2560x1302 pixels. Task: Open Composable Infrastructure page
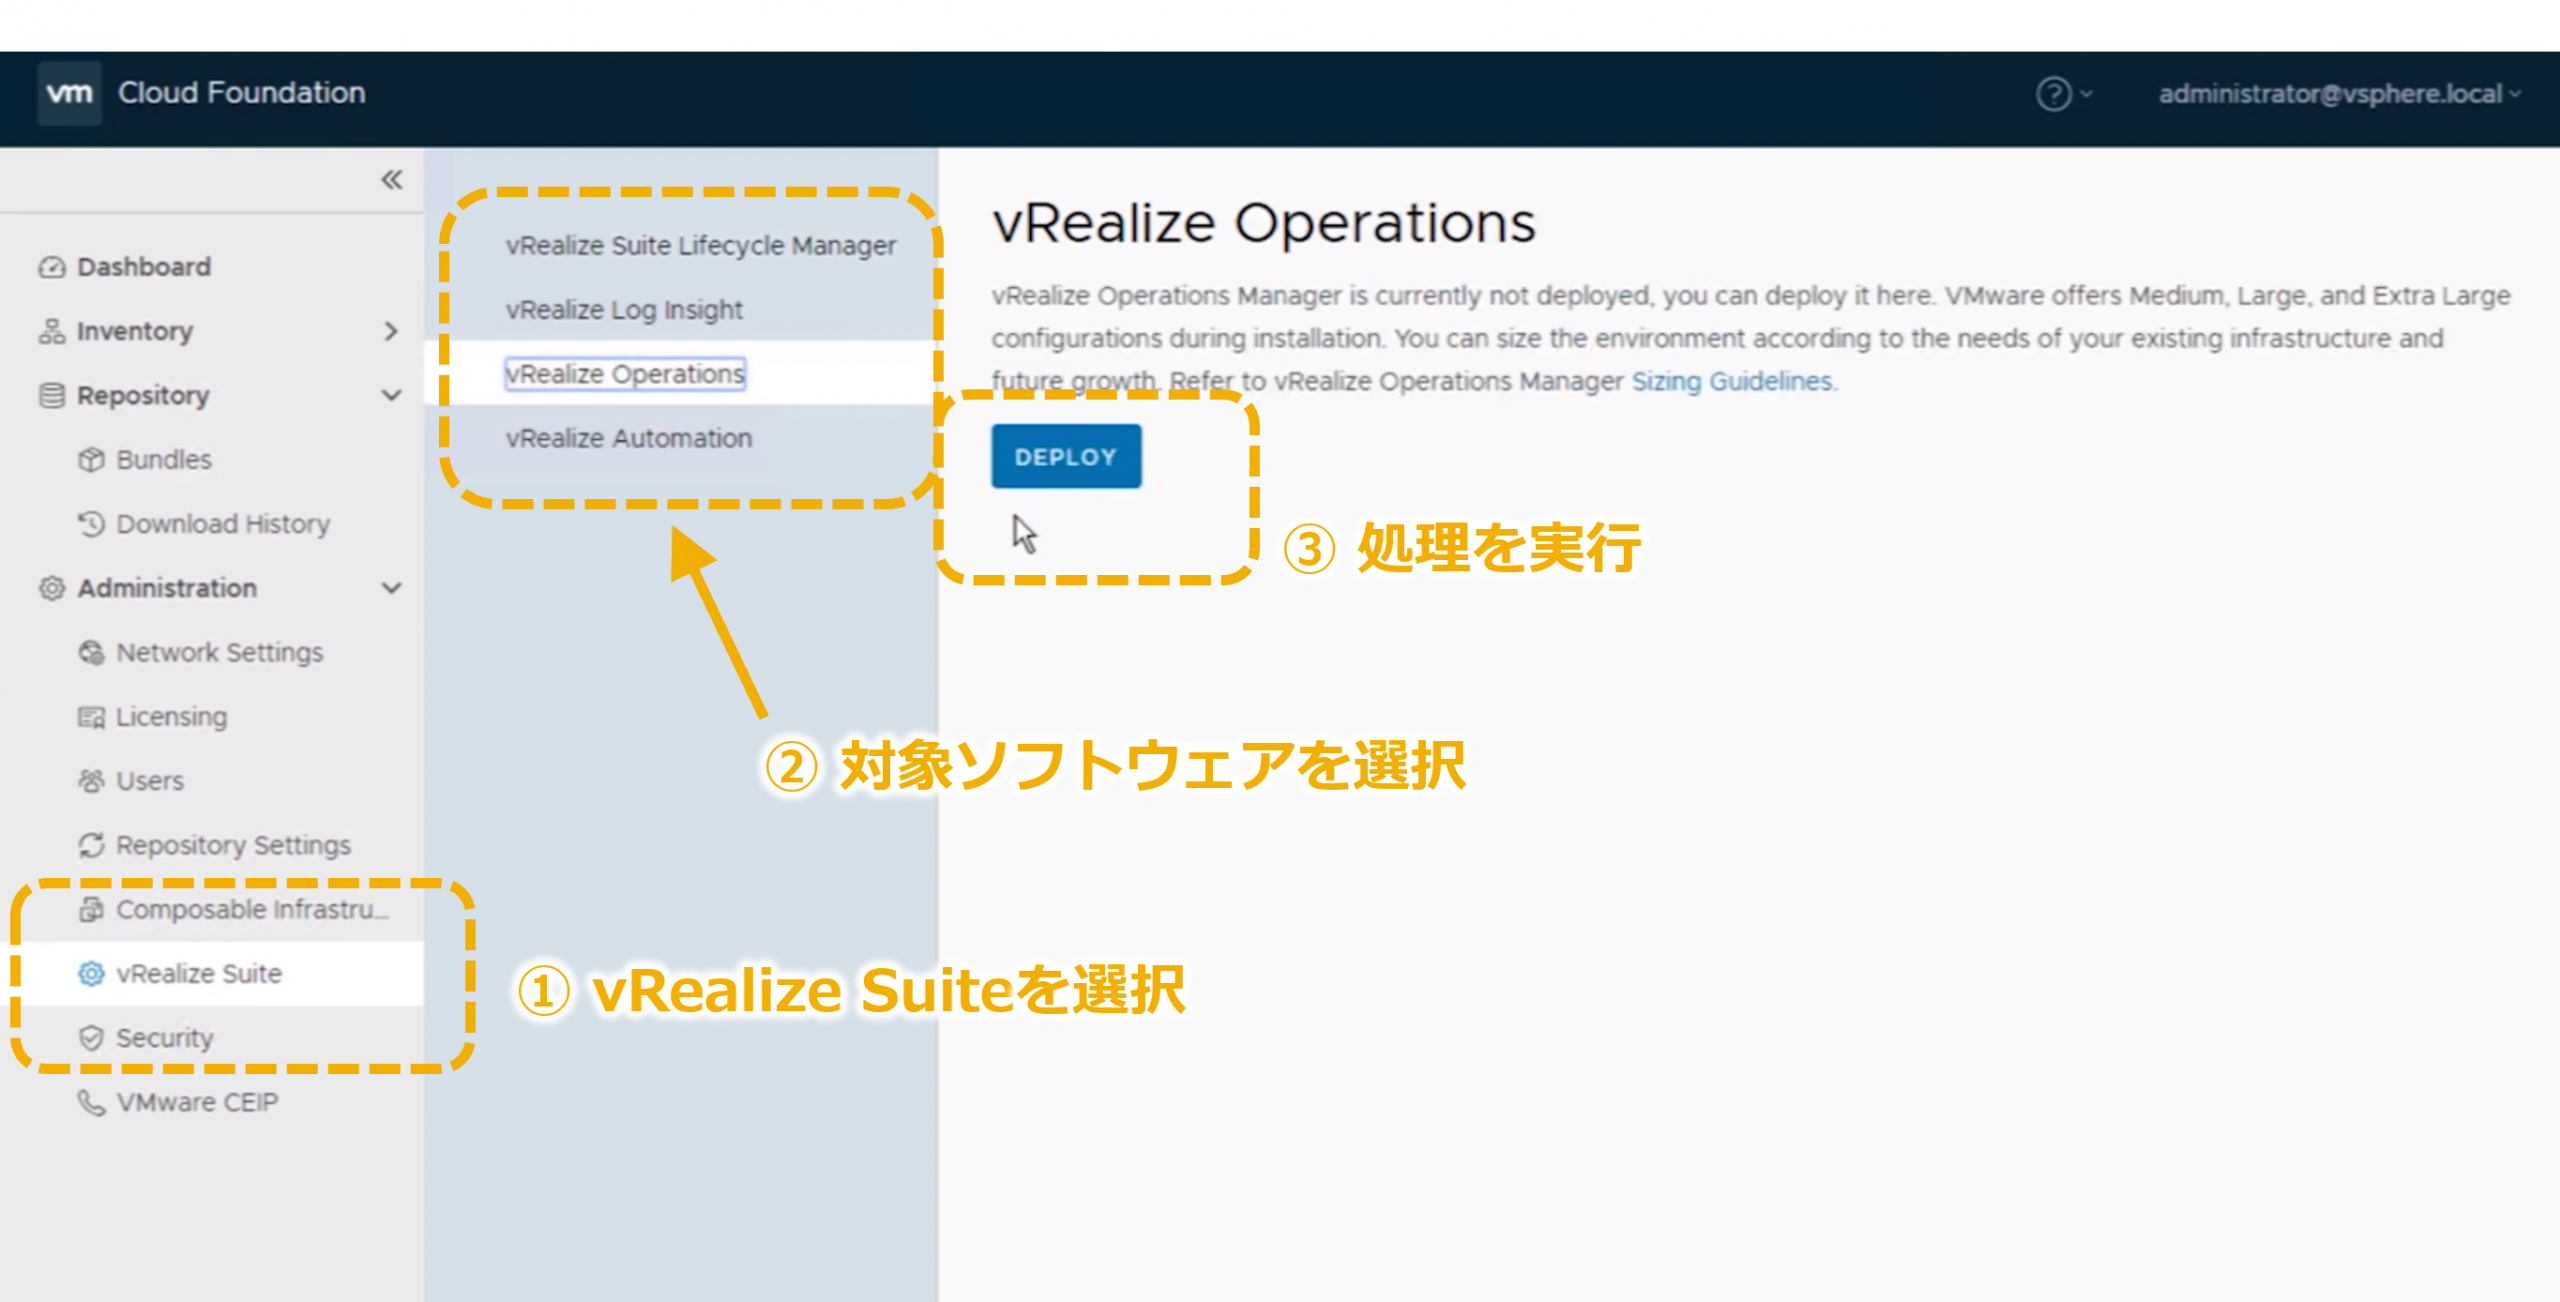(252, 909)
